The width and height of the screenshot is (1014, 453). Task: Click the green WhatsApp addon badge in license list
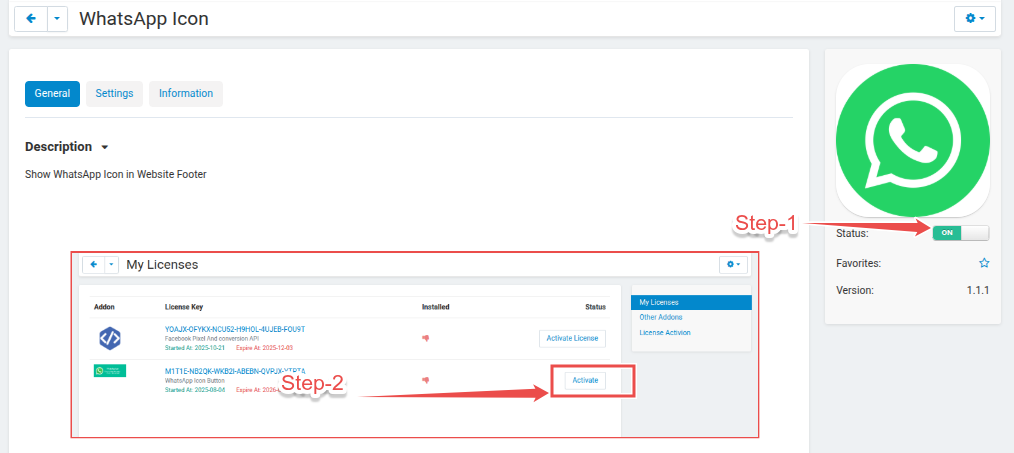(x=110, y=371)
